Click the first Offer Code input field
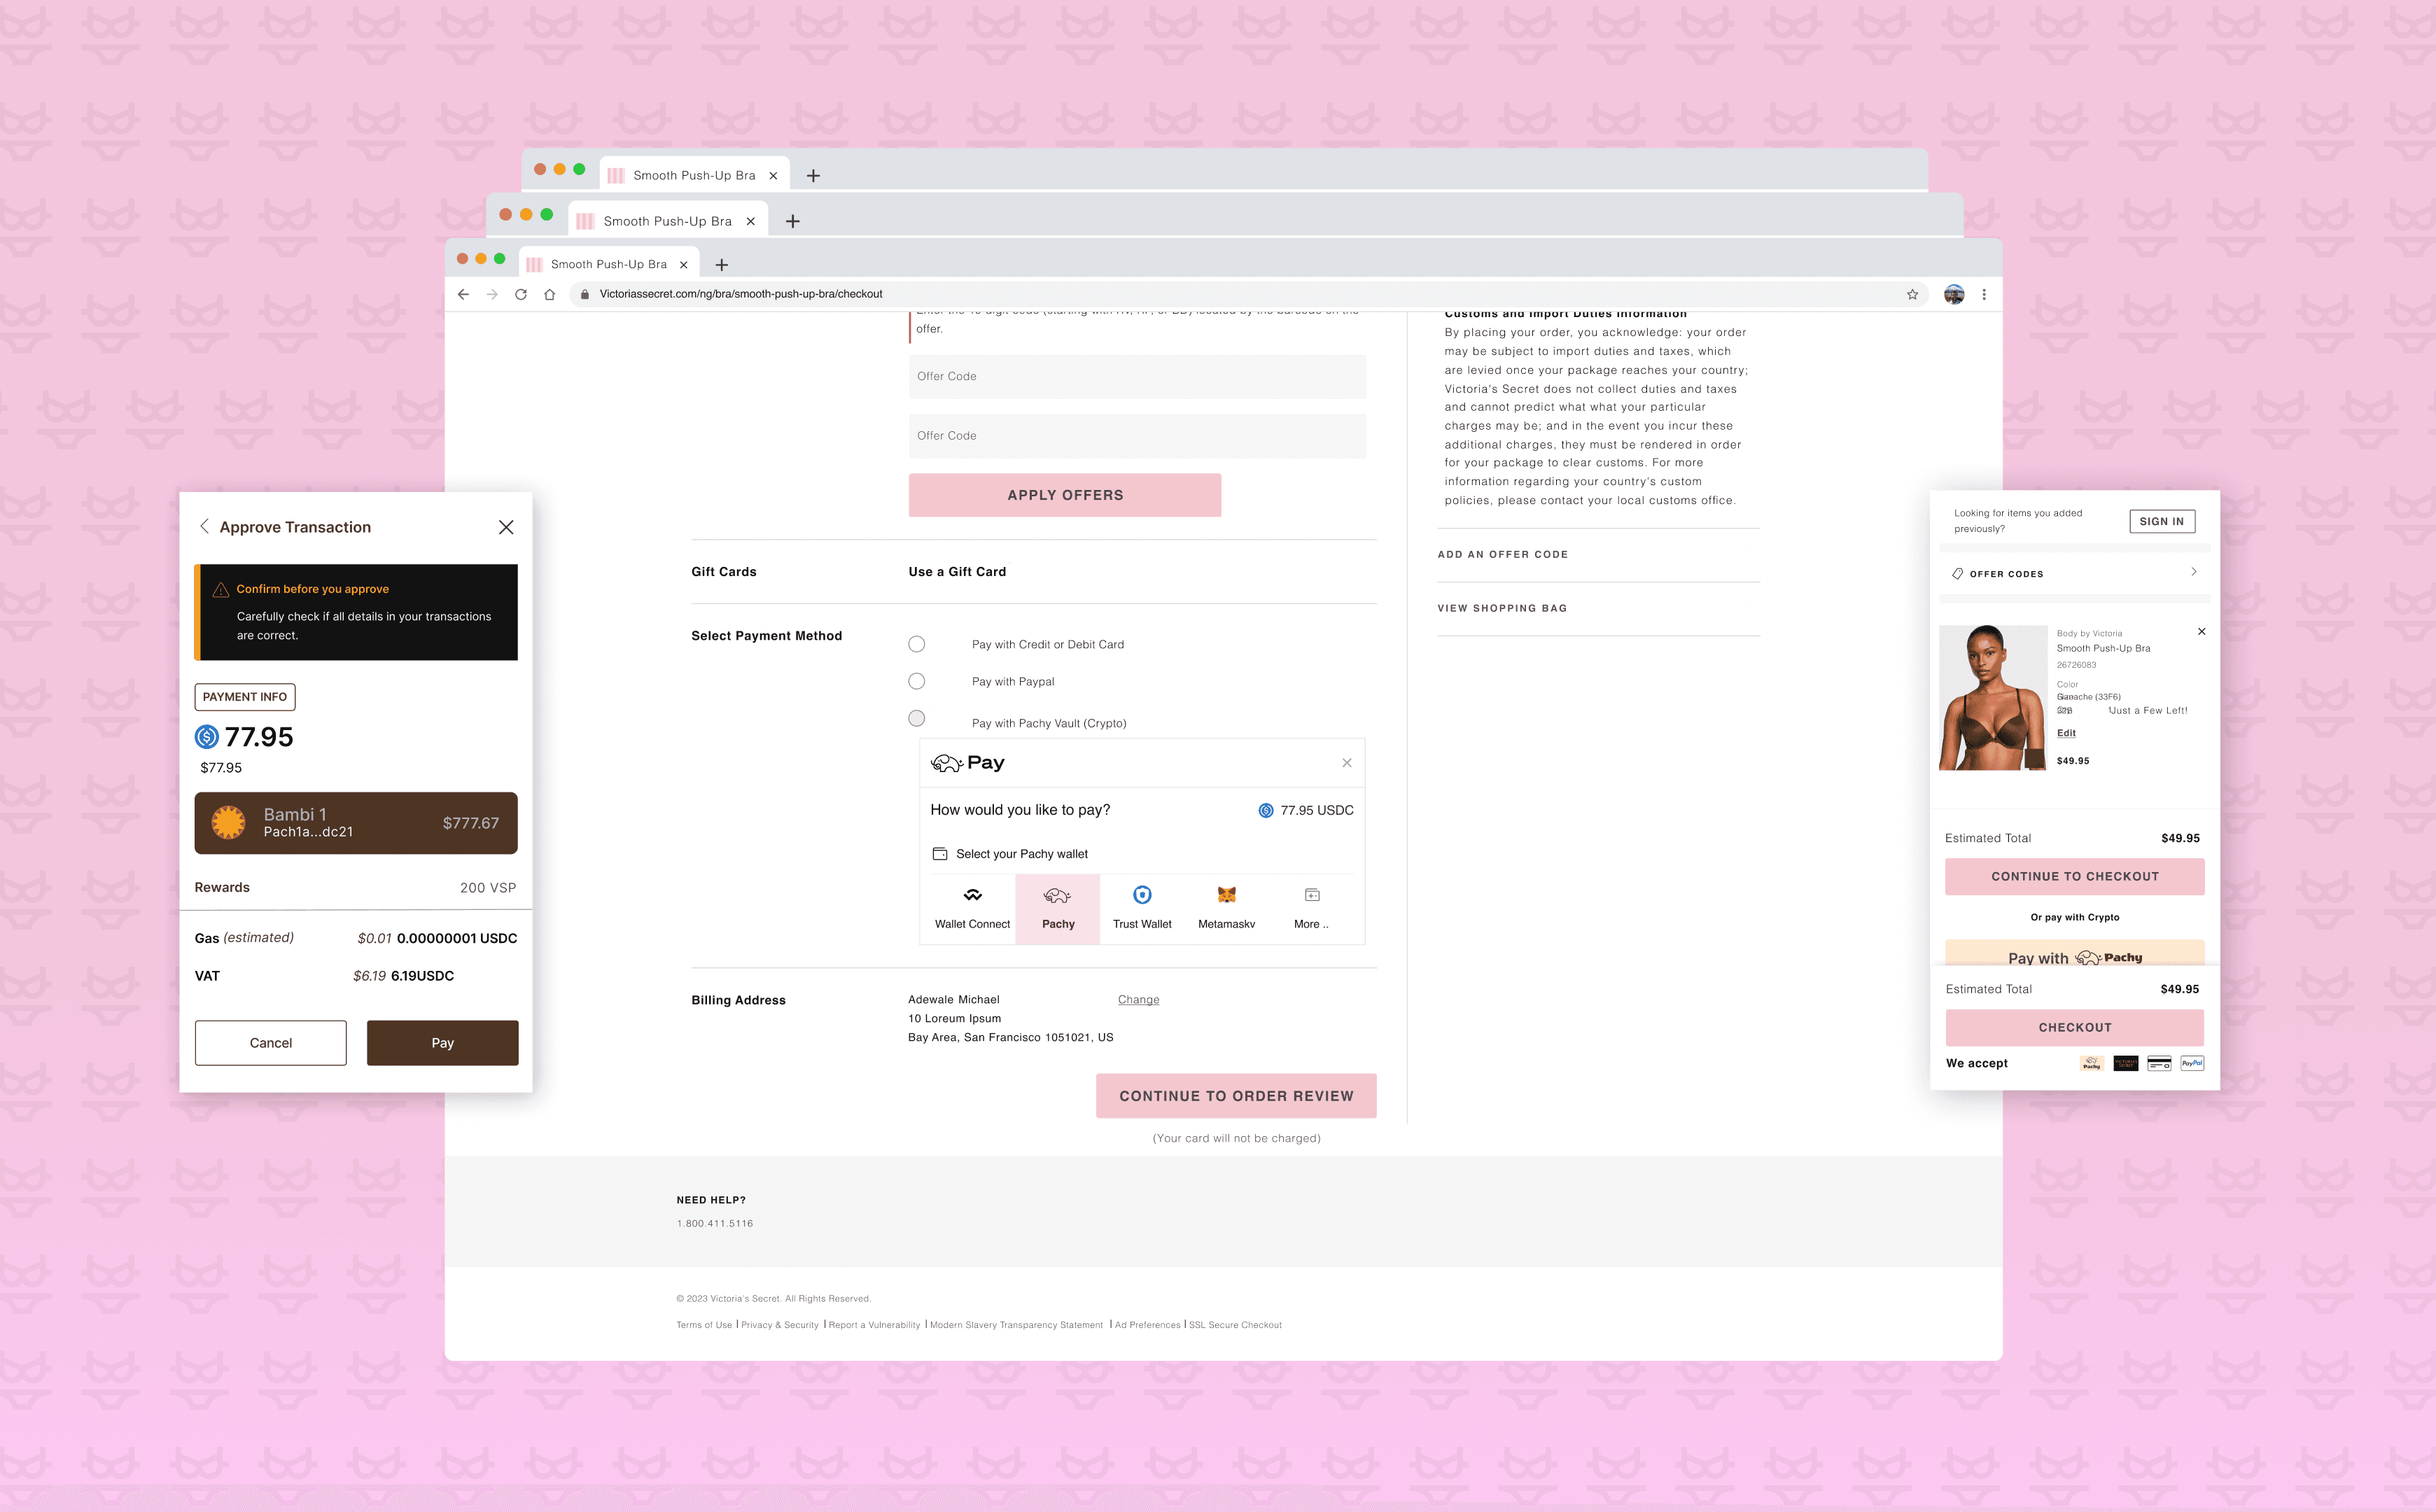Viewport: 2436px width, 1512px height. [1137, 377]
